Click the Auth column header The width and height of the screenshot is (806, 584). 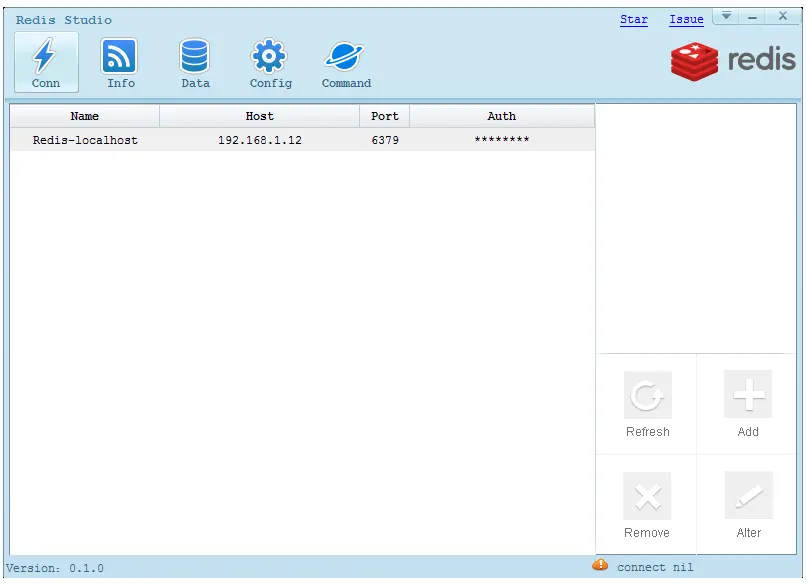click(502, 116)
